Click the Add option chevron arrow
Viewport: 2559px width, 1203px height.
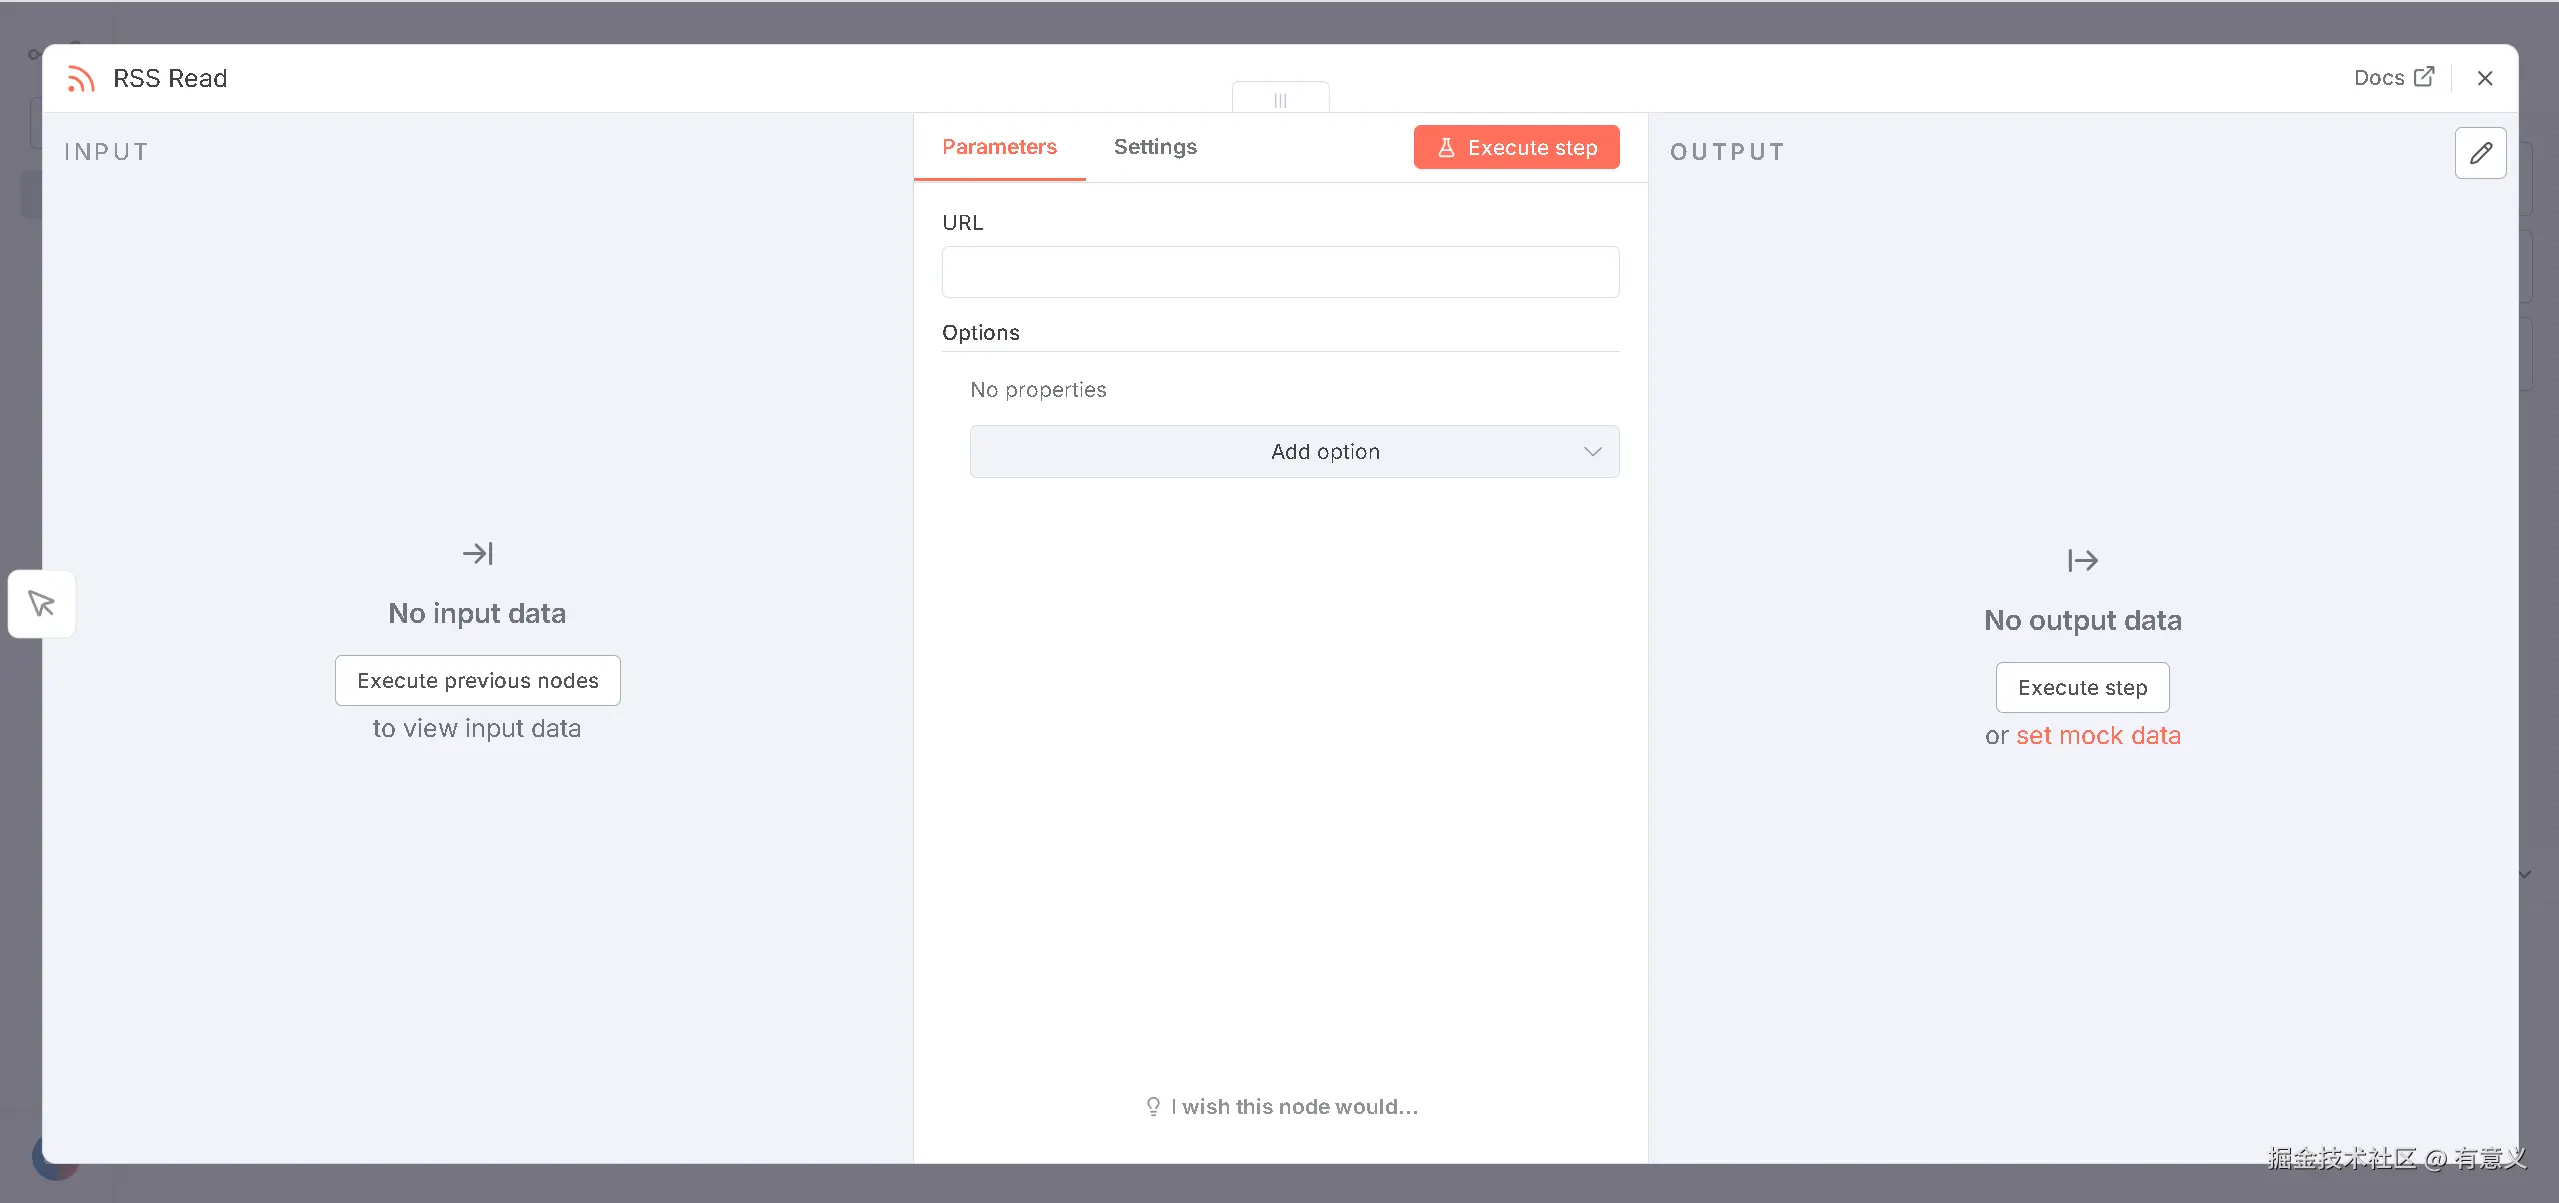pos(1592,452)
